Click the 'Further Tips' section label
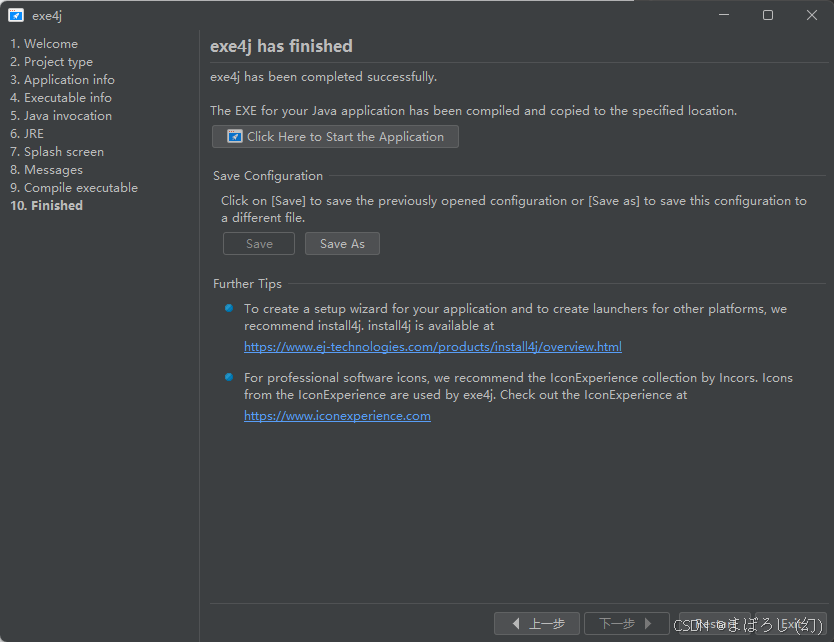 pos(247,284)
